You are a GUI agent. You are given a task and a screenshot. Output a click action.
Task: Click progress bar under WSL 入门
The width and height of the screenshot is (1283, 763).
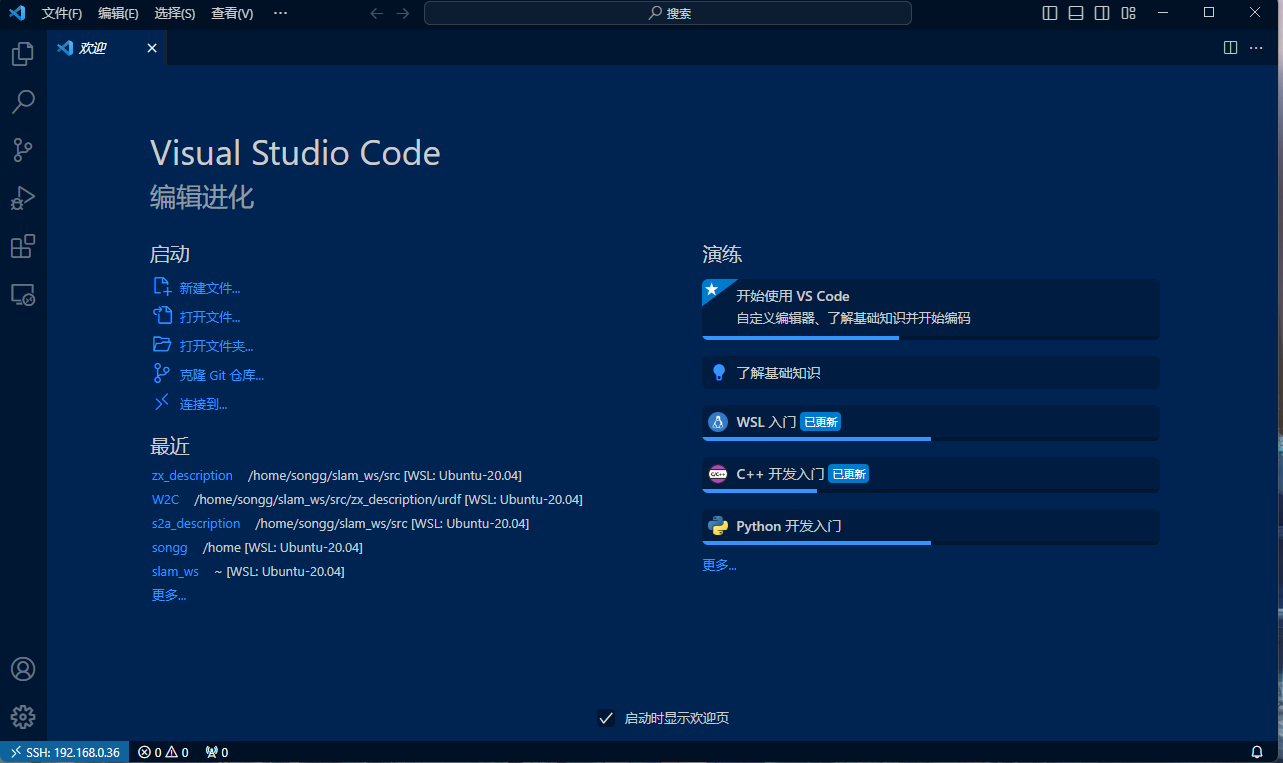coord(931,439)
